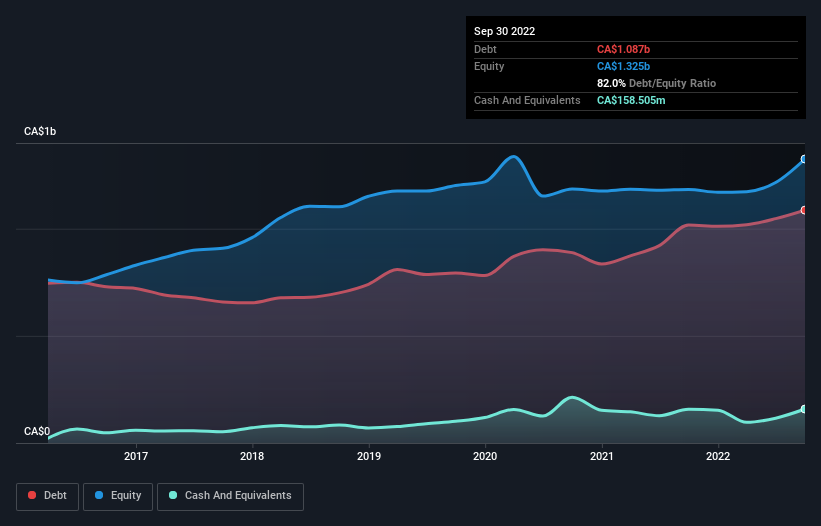Click the CA$0 axis label
821x526 pixels.
click(37, 431)
